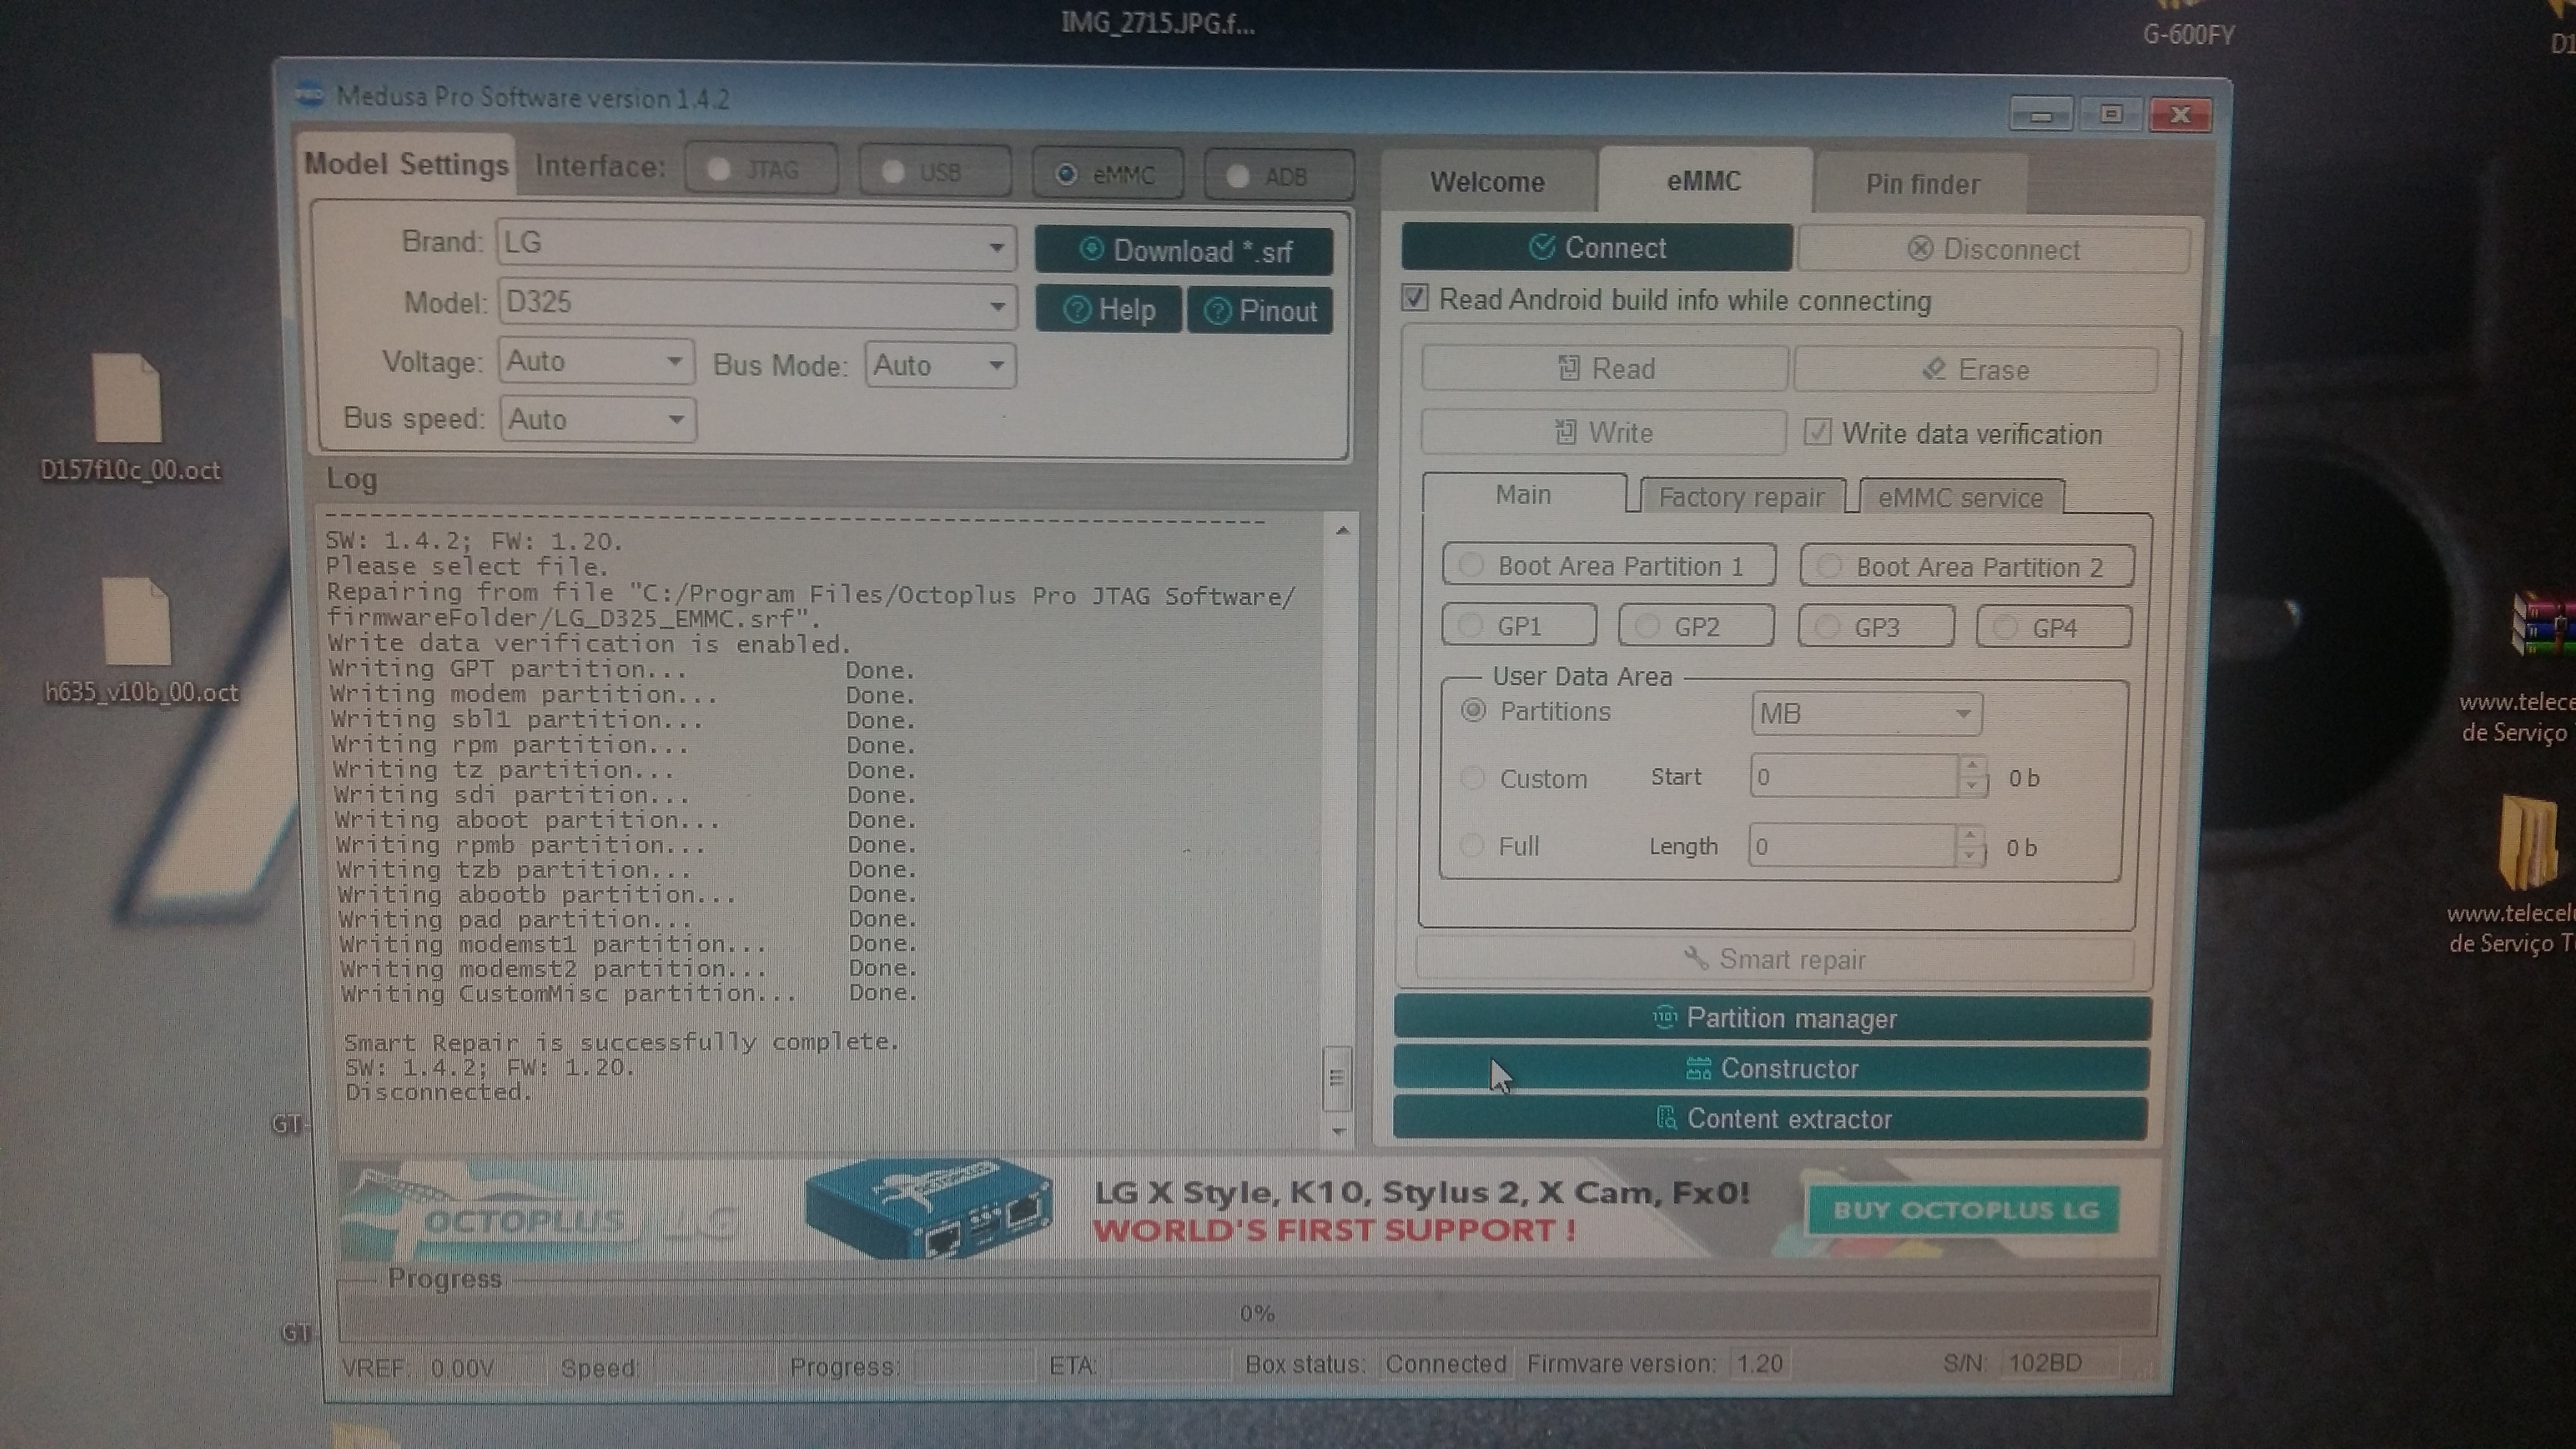Click the Firmware version value 1.20
The height and width of the screenshot is (1449, 2576).
tap(1759, 1363)
